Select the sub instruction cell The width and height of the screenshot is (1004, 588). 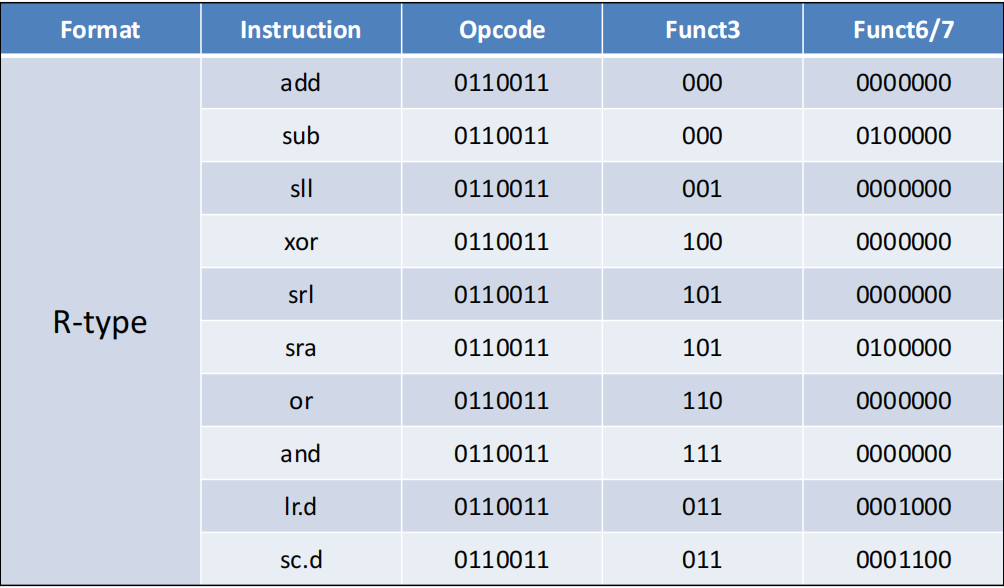tap(301, 136)
